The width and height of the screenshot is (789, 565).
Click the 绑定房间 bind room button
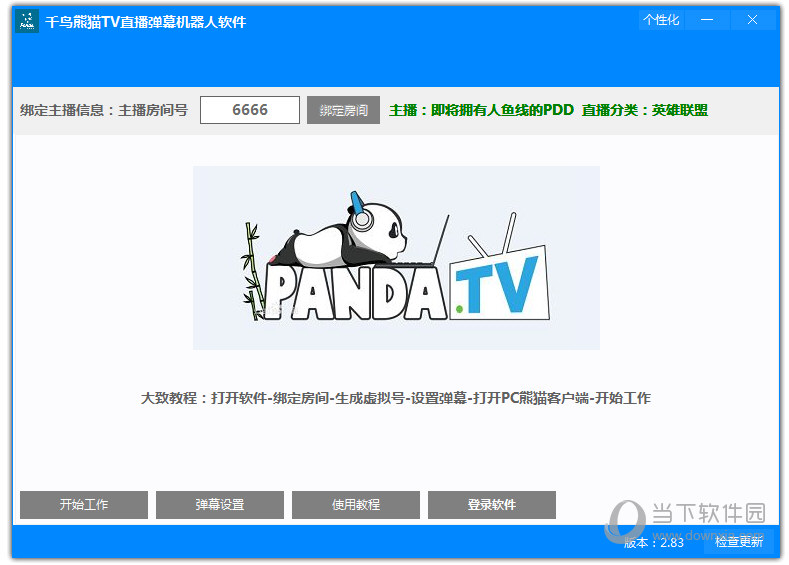[343, 110]
